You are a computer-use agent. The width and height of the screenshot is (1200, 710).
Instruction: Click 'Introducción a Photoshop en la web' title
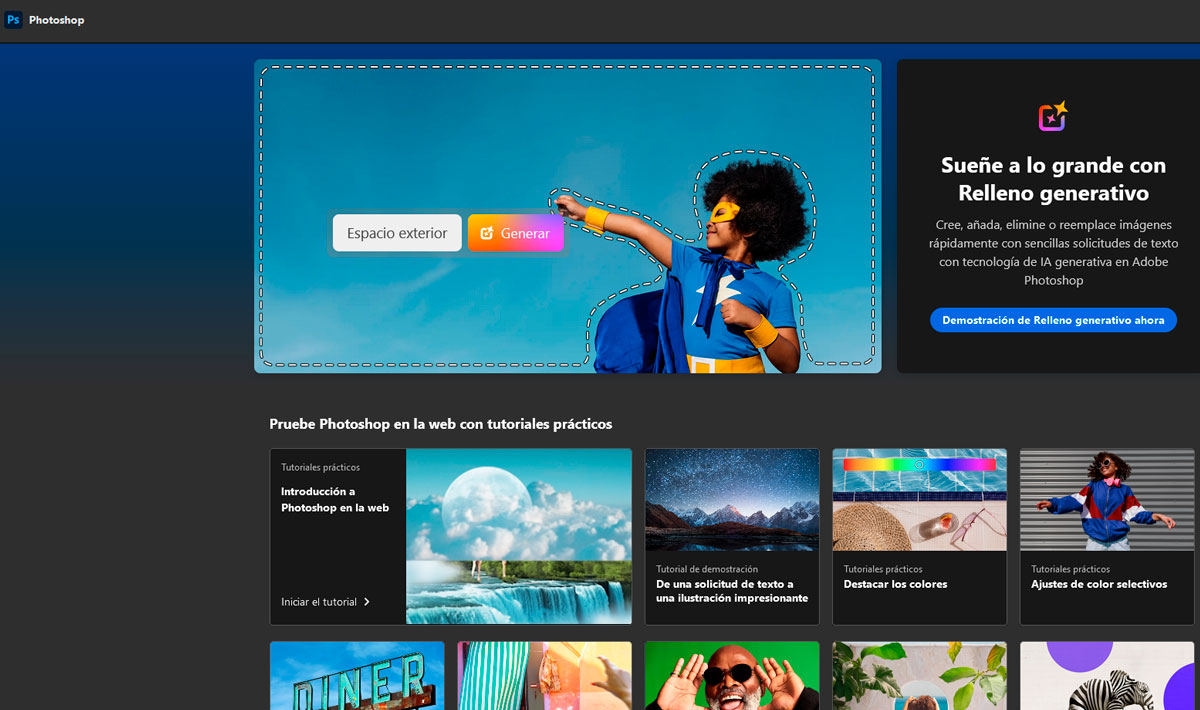[x=335, y=500]
